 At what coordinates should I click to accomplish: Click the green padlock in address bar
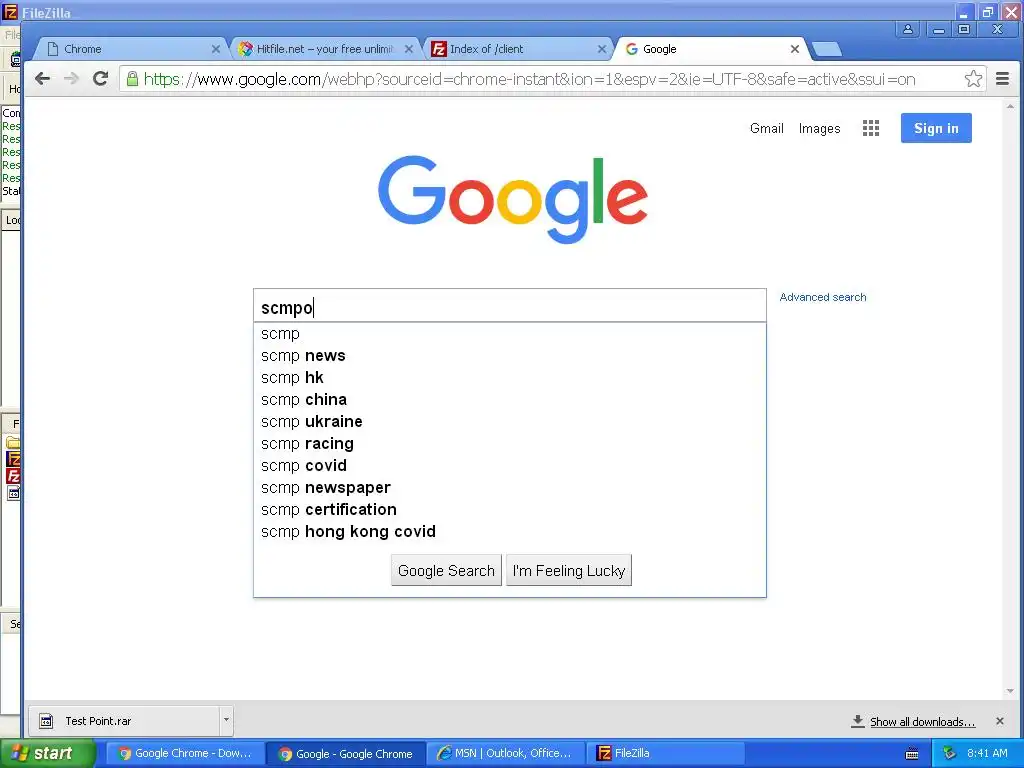(132, 79)
